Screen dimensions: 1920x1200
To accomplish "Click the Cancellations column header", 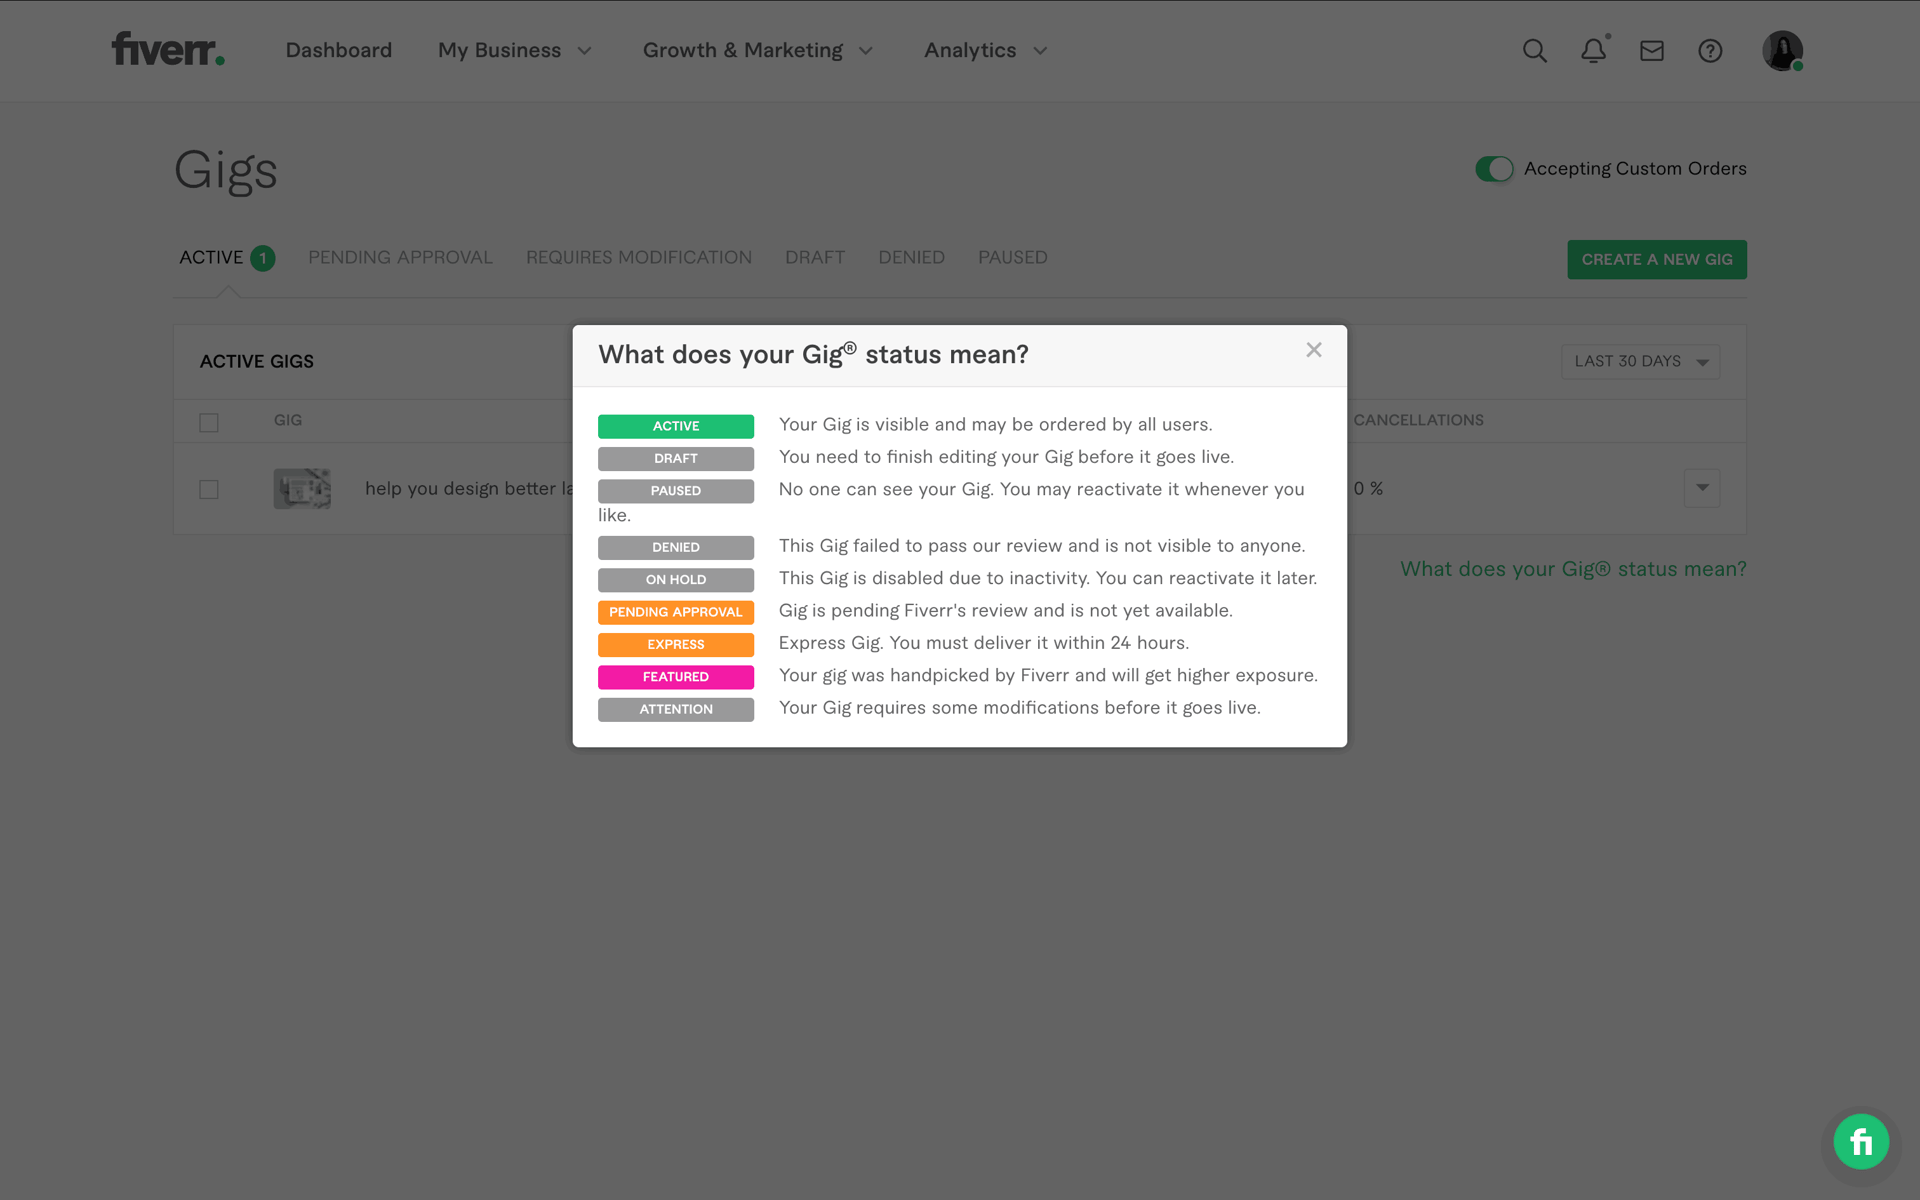I will pyautogui.click(x=1418, y=420).
